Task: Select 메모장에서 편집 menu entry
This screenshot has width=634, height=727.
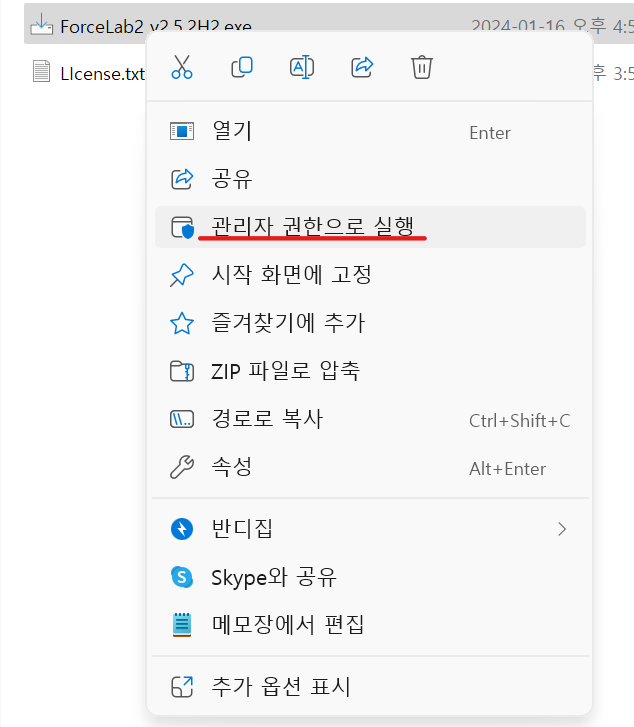Action: point(370,625)
